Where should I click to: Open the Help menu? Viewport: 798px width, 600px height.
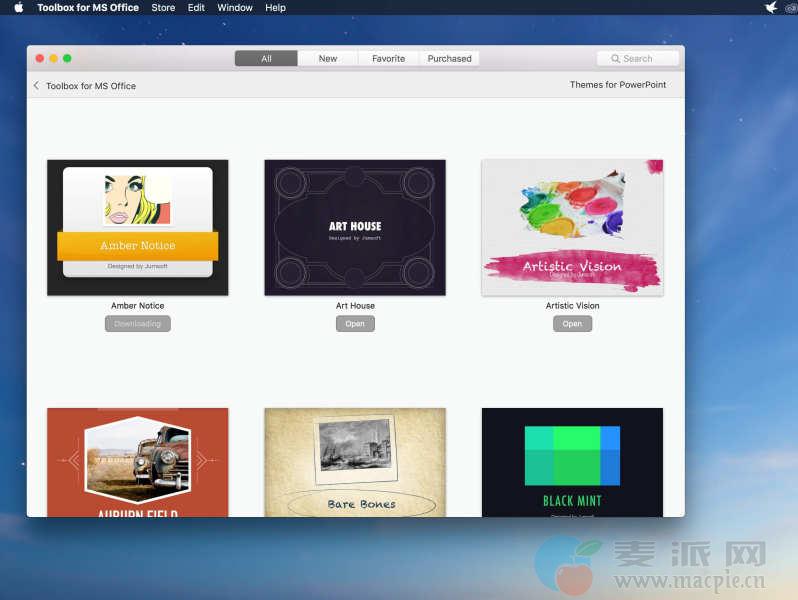276,7
